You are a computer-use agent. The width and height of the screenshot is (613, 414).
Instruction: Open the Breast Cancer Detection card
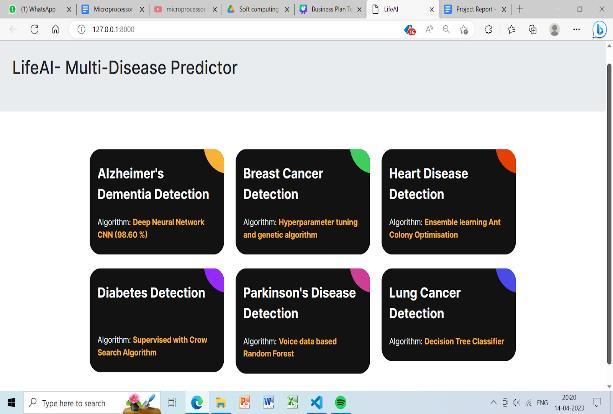[303, 201]
